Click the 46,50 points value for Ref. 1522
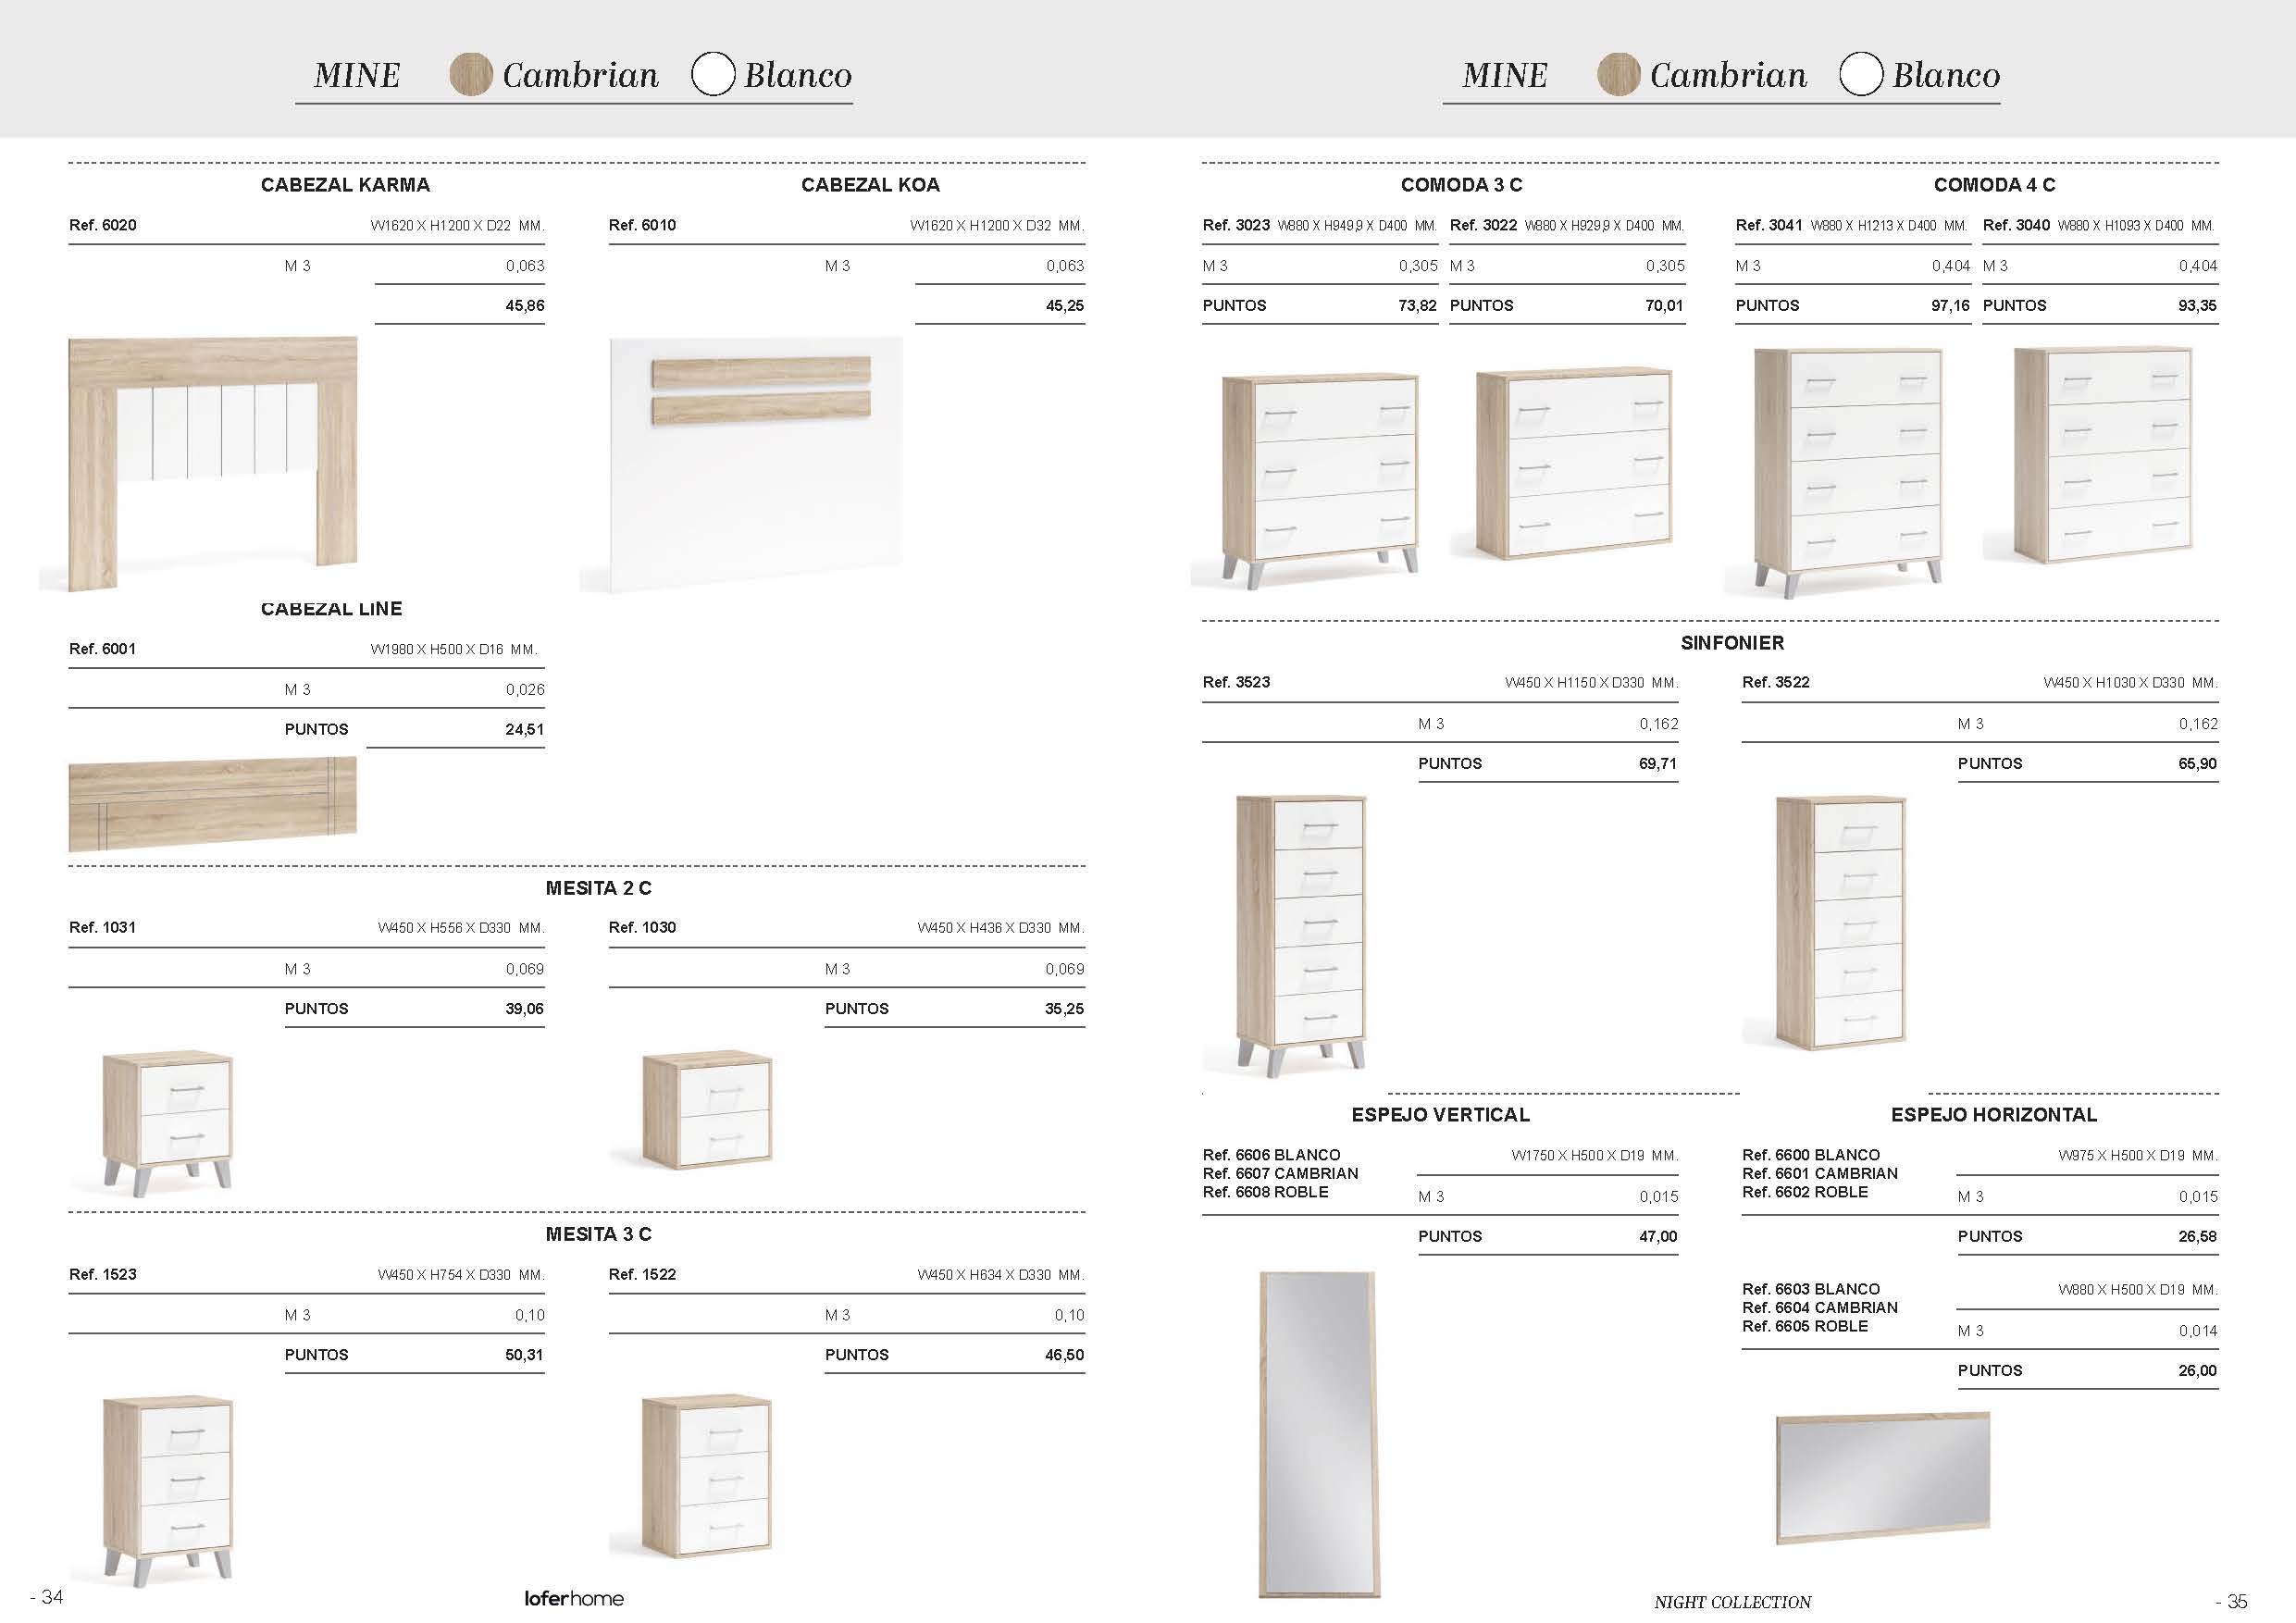This screenshot has height=1623, width=2296. [x=1065, y=1355]
